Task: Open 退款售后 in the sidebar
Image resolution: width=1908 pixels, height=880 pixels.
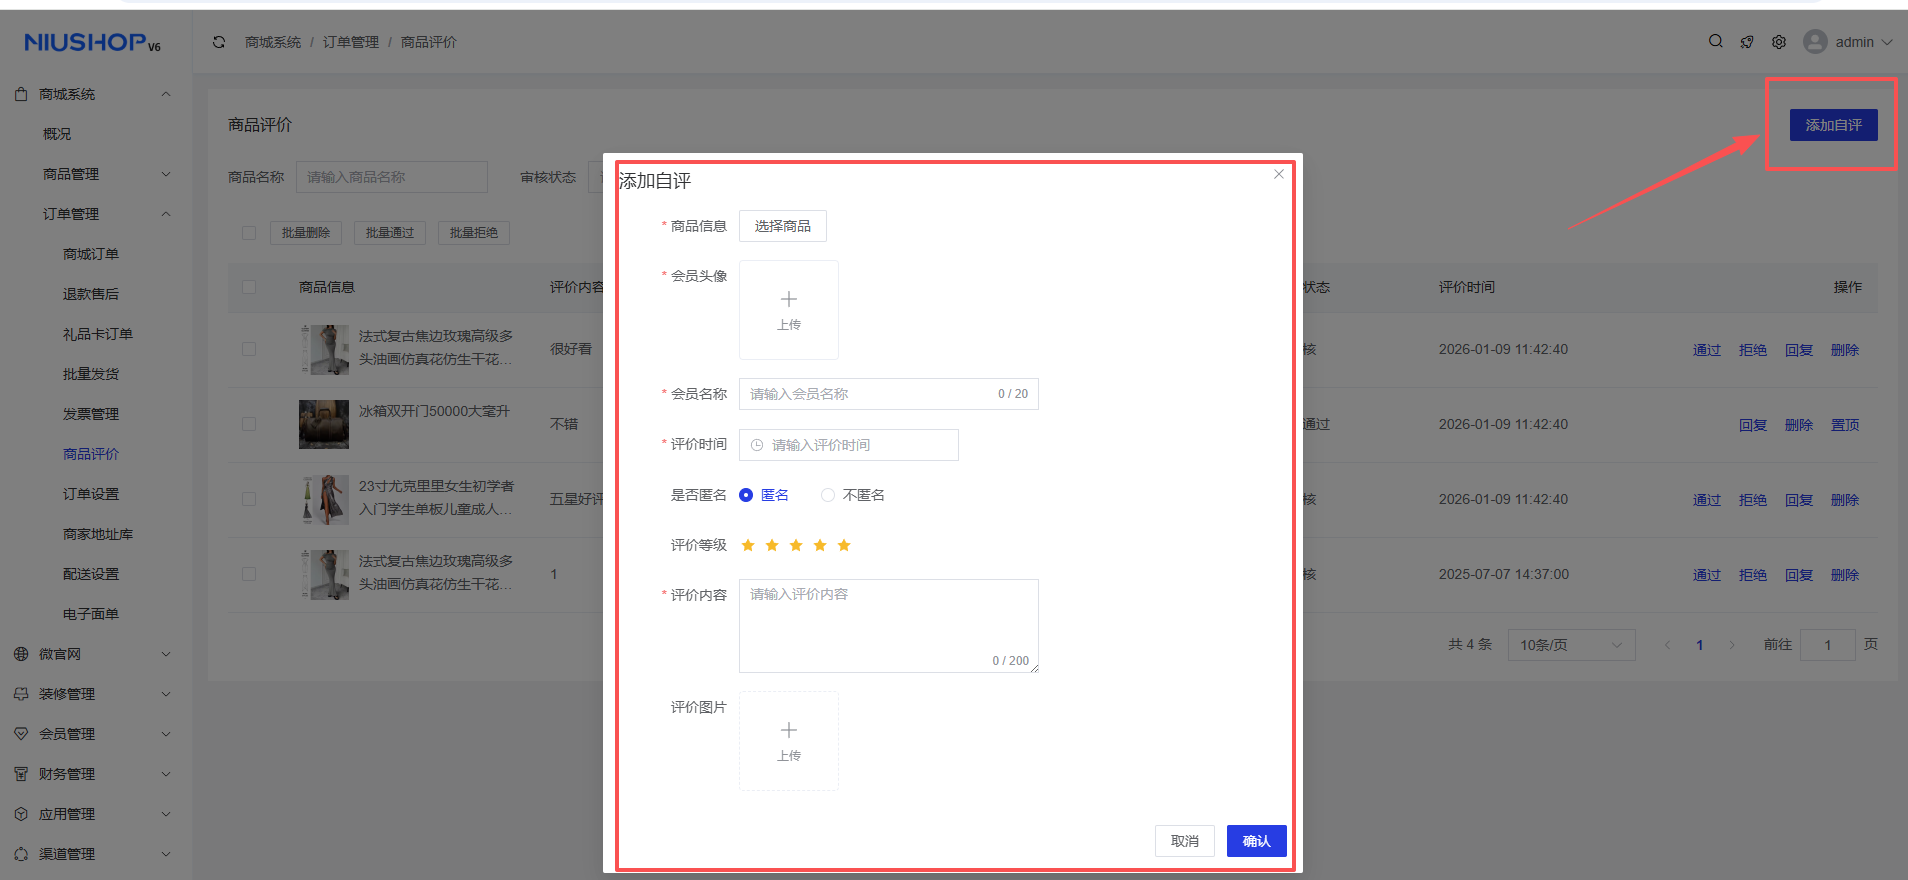Action: click(x=91, y=294)
